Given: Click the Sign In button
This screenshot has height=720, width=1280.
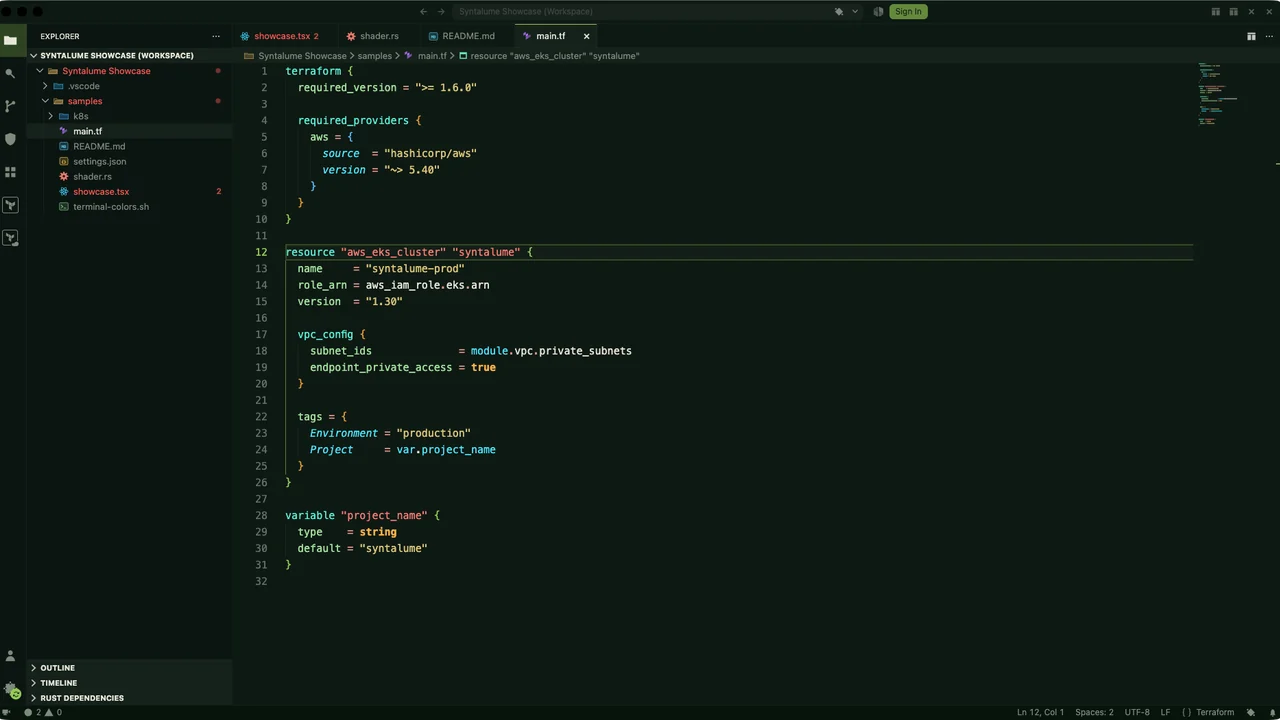Looking at the screenshot, I should click(908, 11).
